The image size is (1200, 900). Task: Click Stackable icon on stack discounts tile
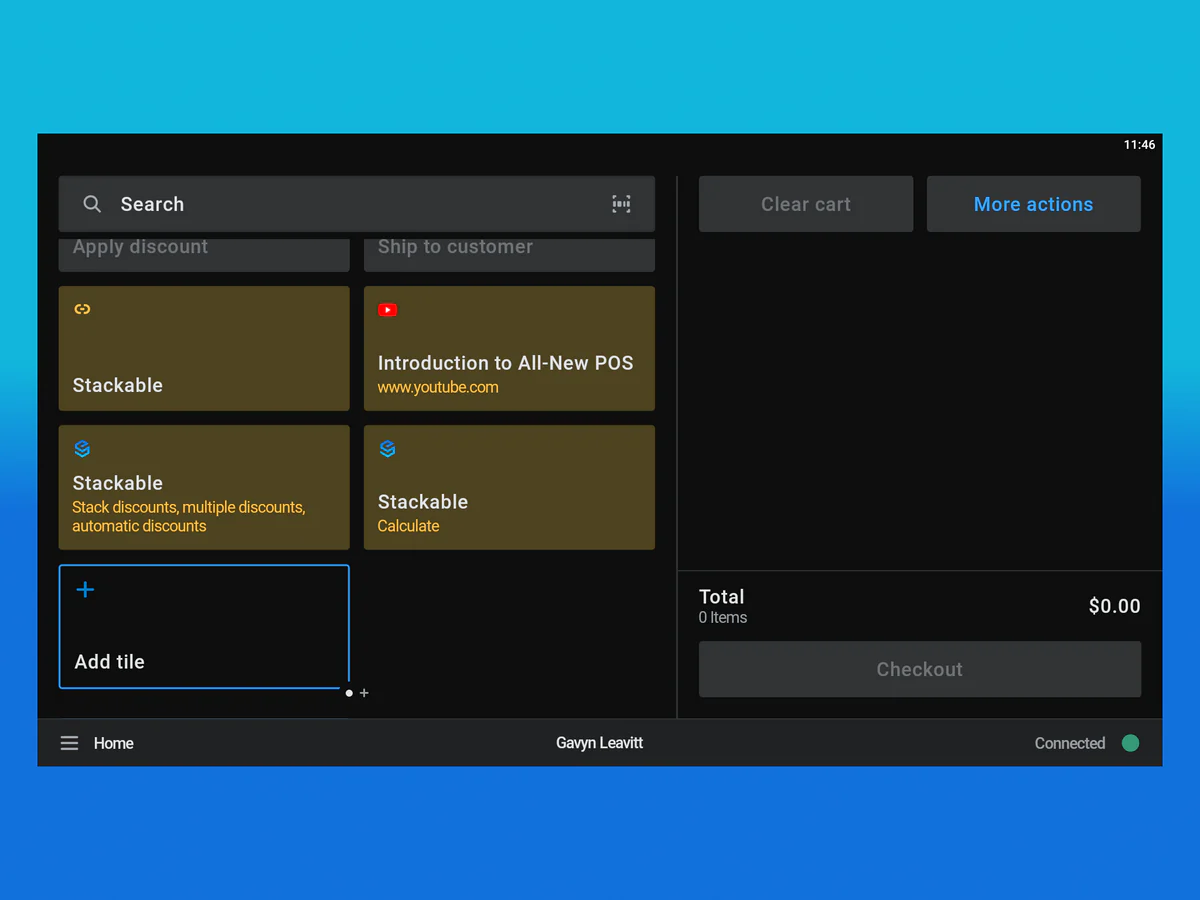click(83, 449)
